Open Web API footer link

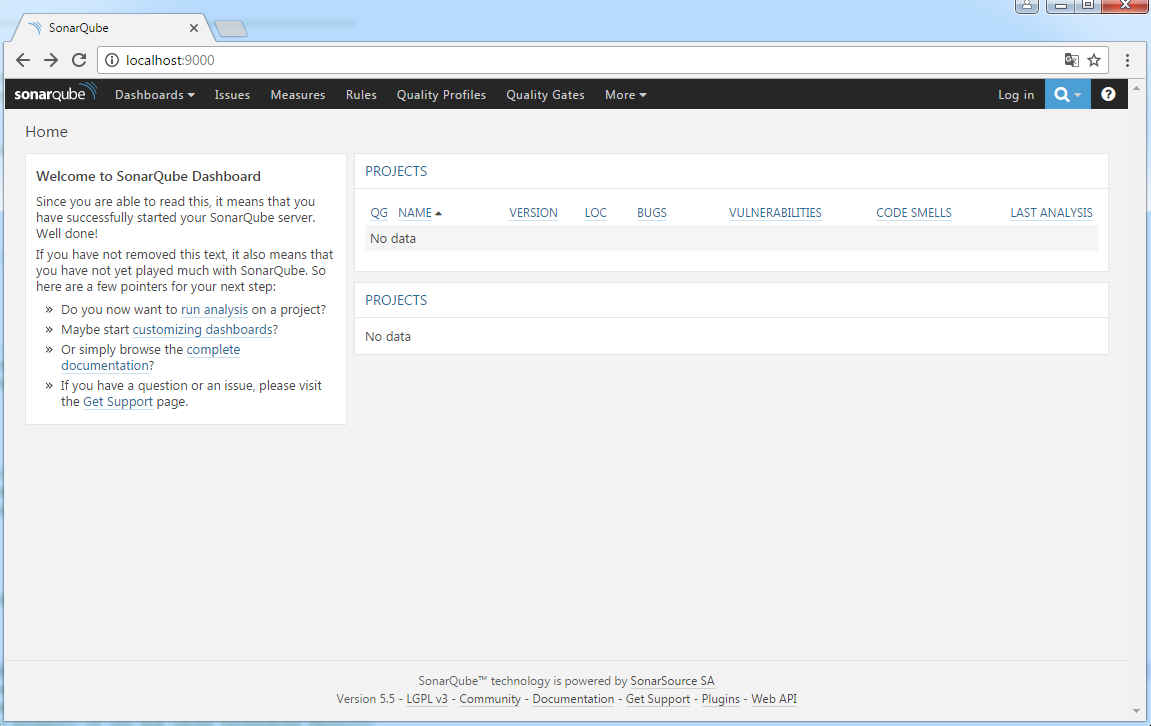tap(774, 699)
